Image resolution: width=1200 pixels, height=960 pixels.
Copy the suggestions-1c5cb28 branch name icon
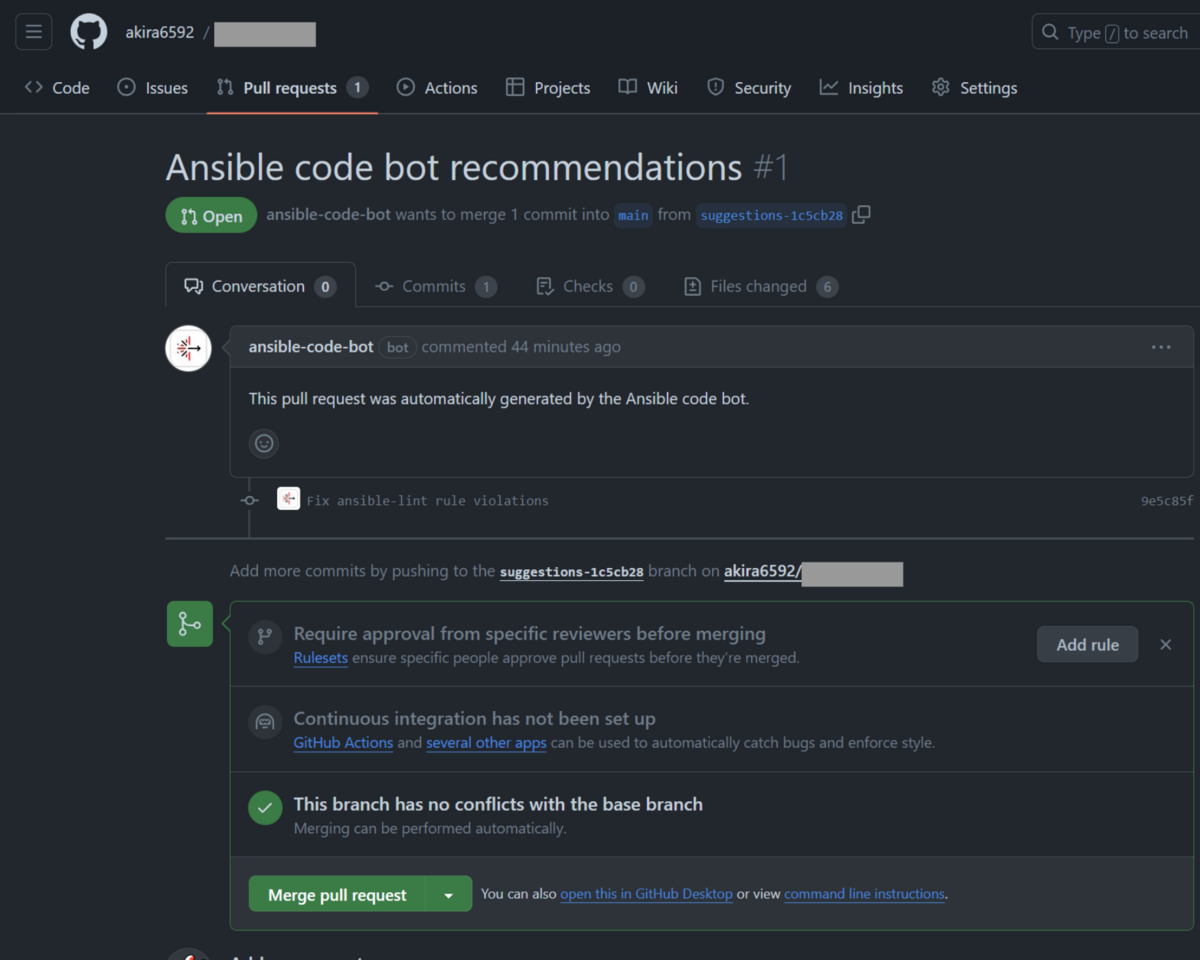coord(861,214)
